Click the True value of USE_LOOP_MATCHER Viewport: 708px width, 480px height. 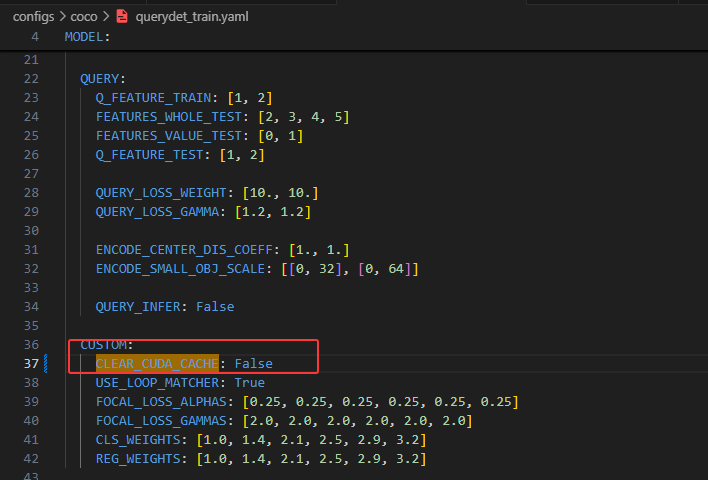click(x=250, y=382)
